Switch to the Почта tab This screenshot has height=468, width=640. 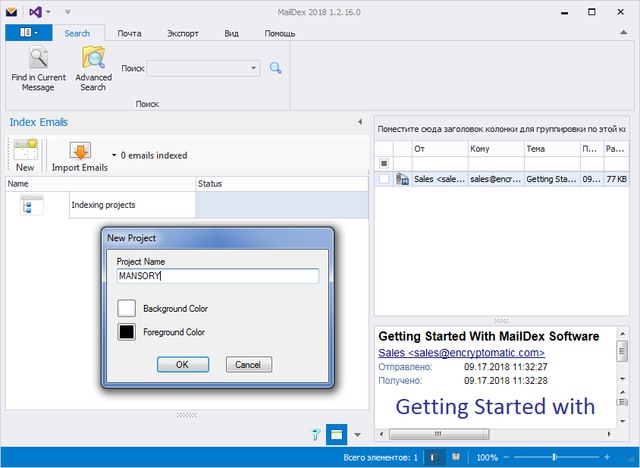coord(129,33)
